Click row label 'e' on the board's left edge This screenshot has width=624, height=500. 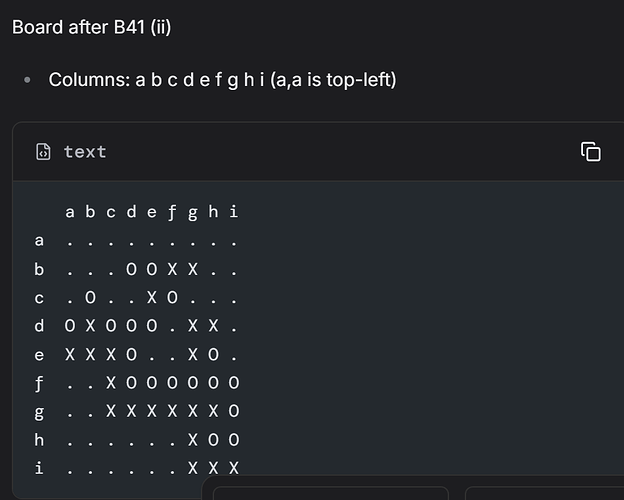coord(40,354)
